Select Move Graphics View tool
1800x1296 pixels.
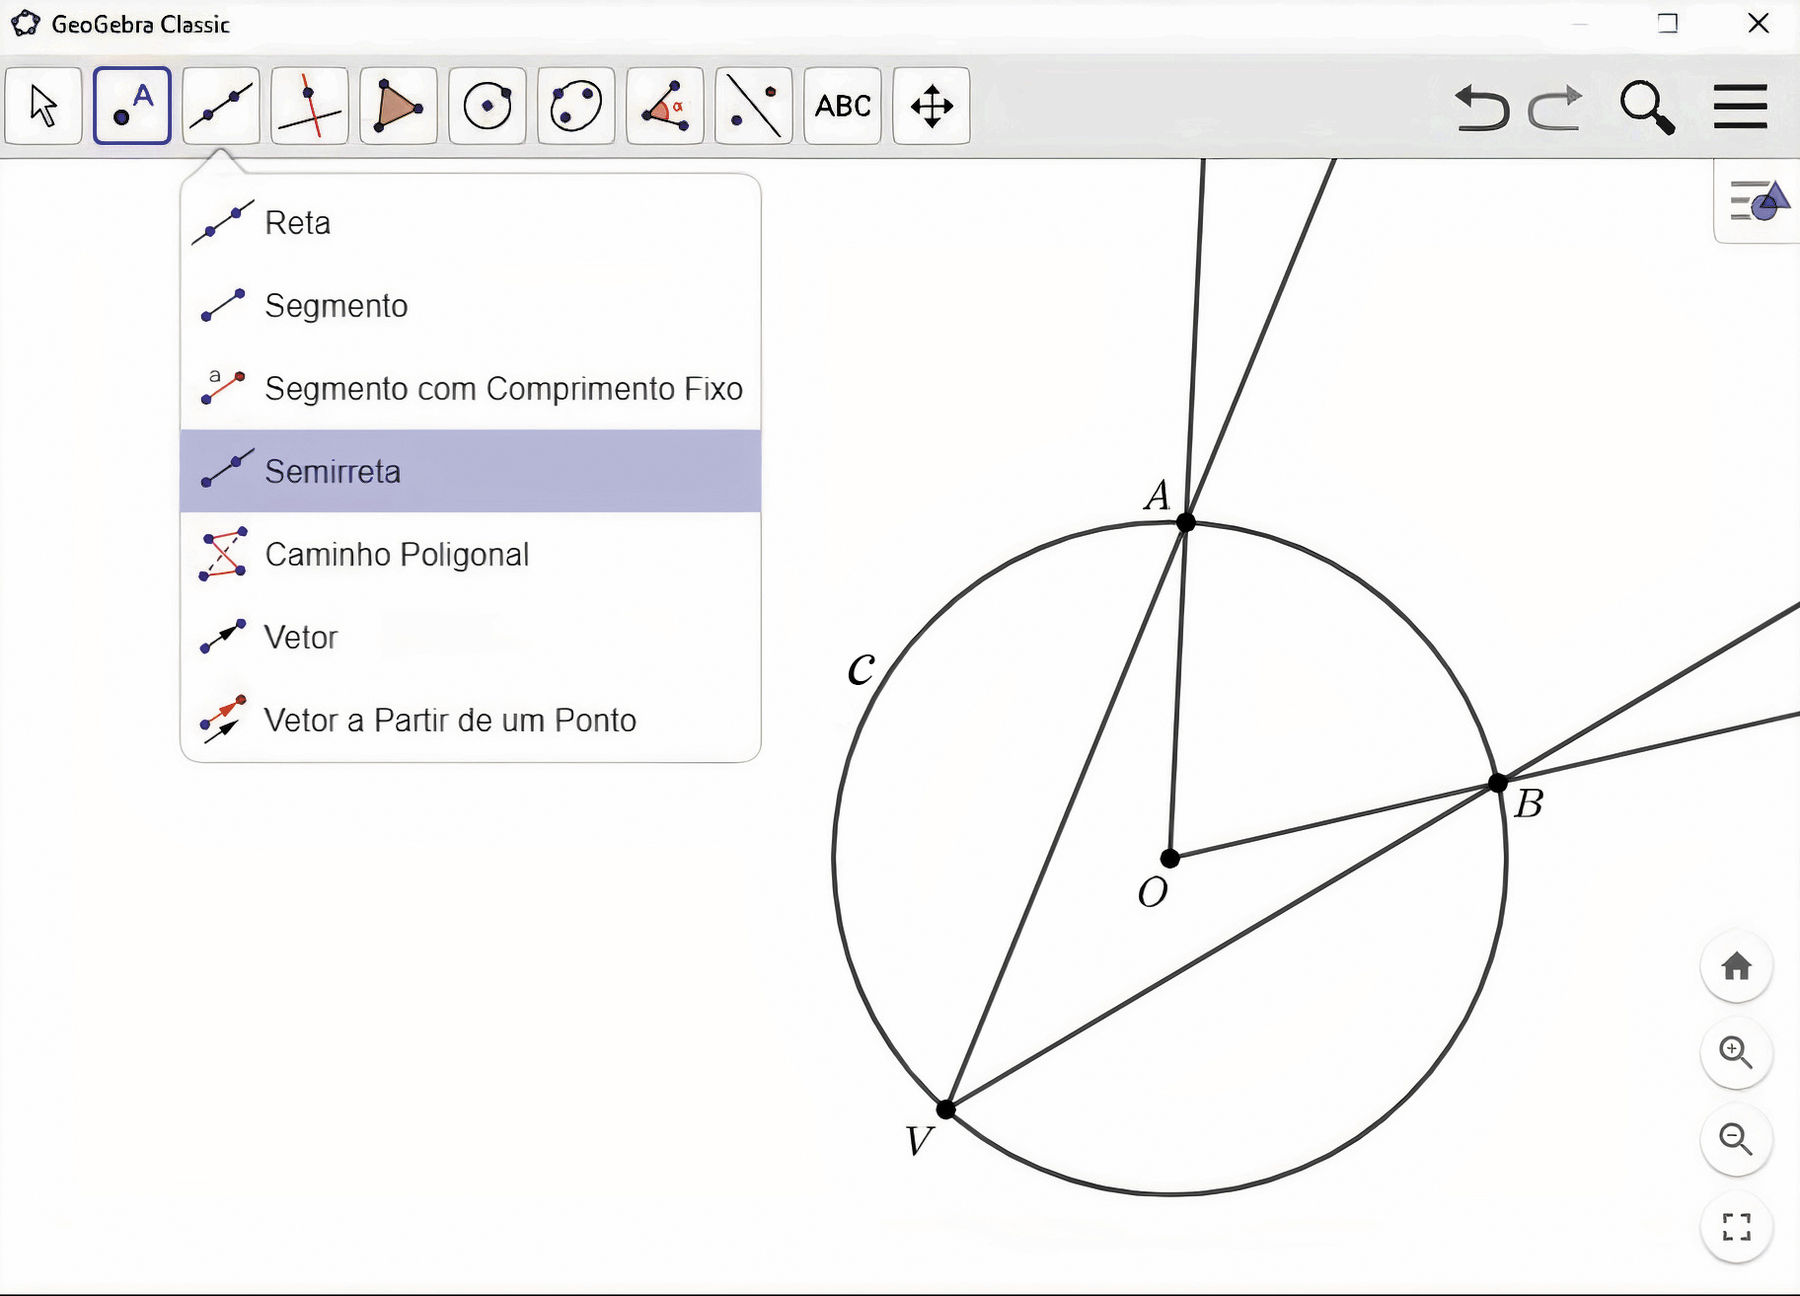[932, 106]
